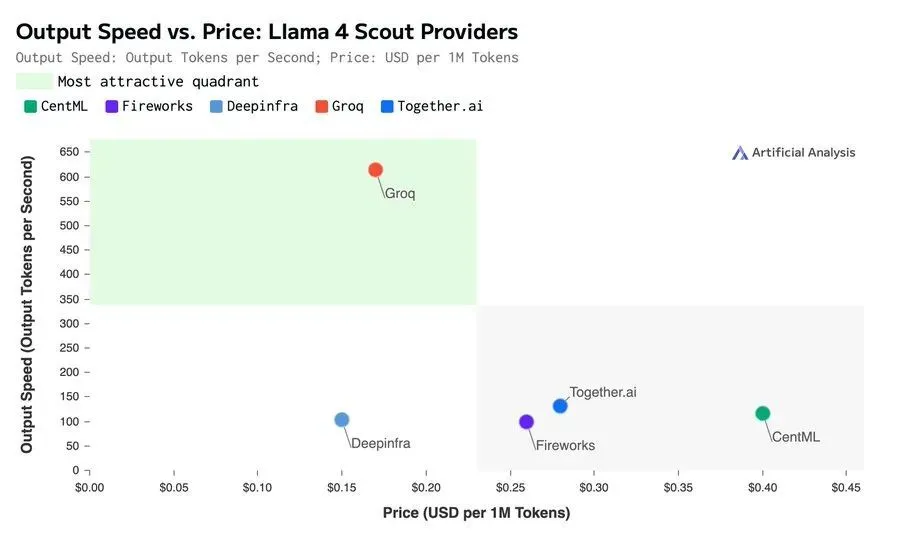Click the Groq data label text
Screen dimensions: 900x541
pos(400,193)
